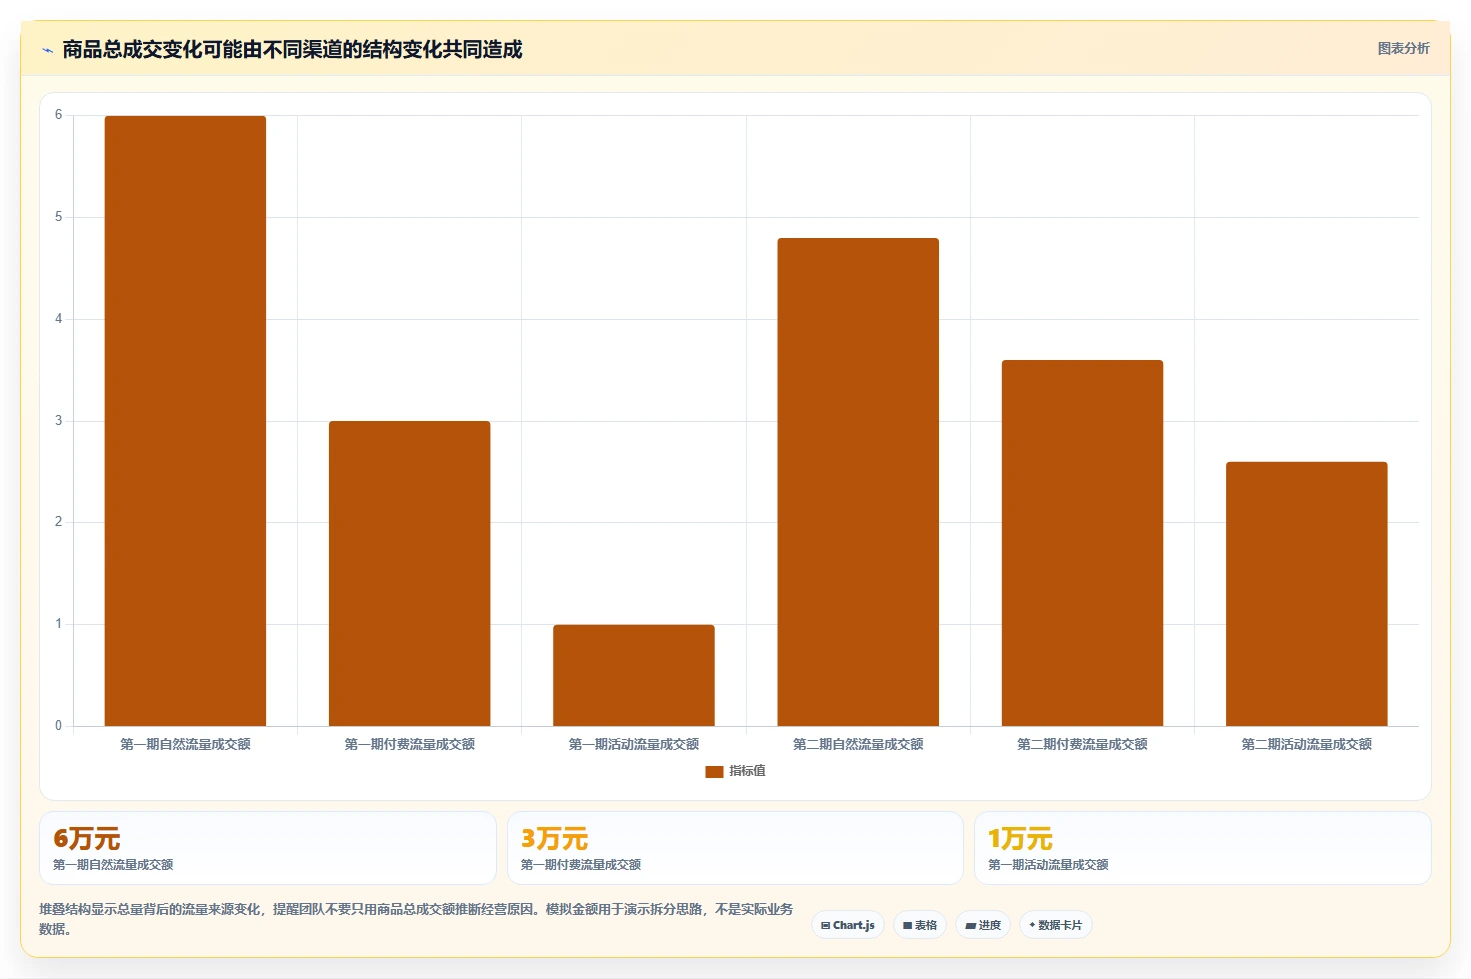
Task: Open the 1万元 data card
Action: (1203, 848)
